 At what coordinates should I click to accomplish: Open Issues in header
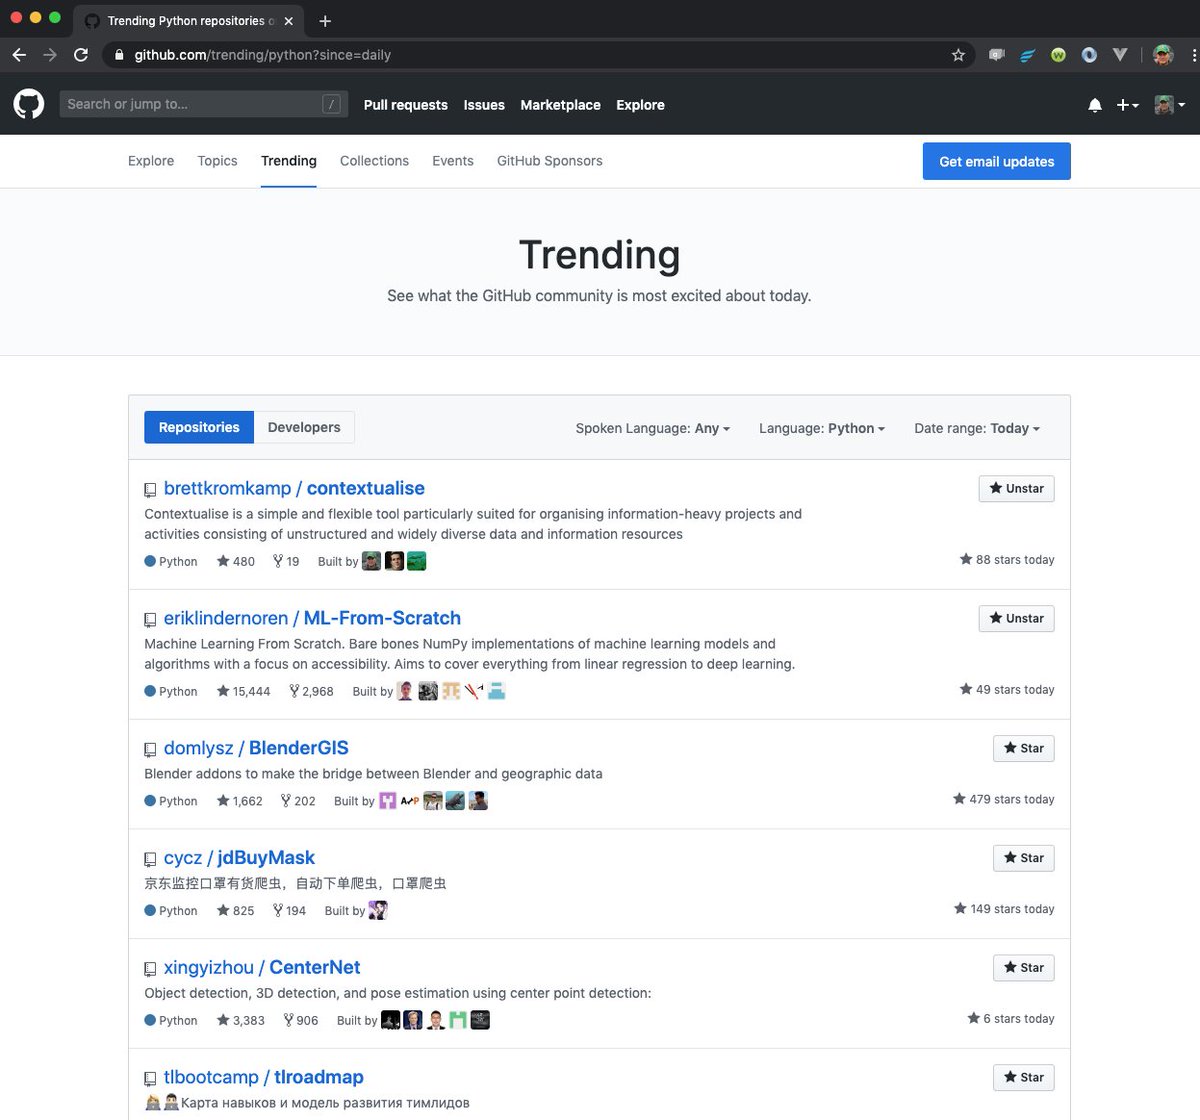(x=484, y=105)
